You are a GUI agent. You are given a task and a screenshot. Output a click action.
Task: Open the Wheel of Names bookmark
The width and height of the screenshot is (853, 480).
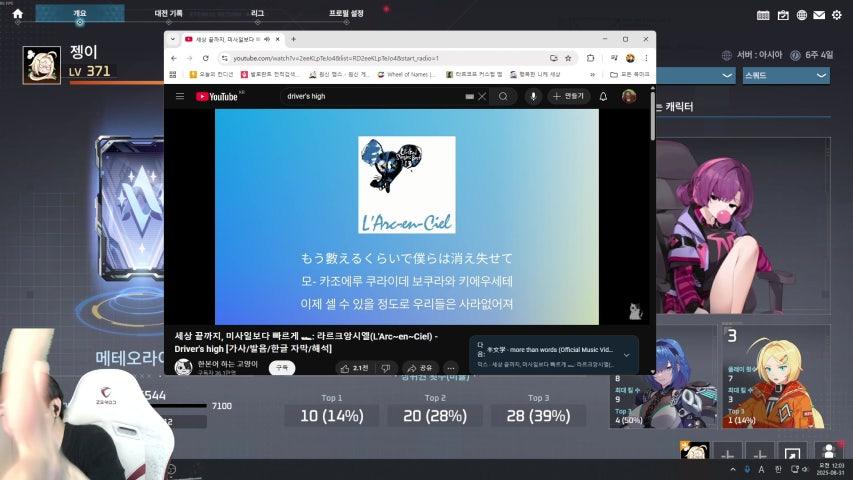[x=407, y=75]
